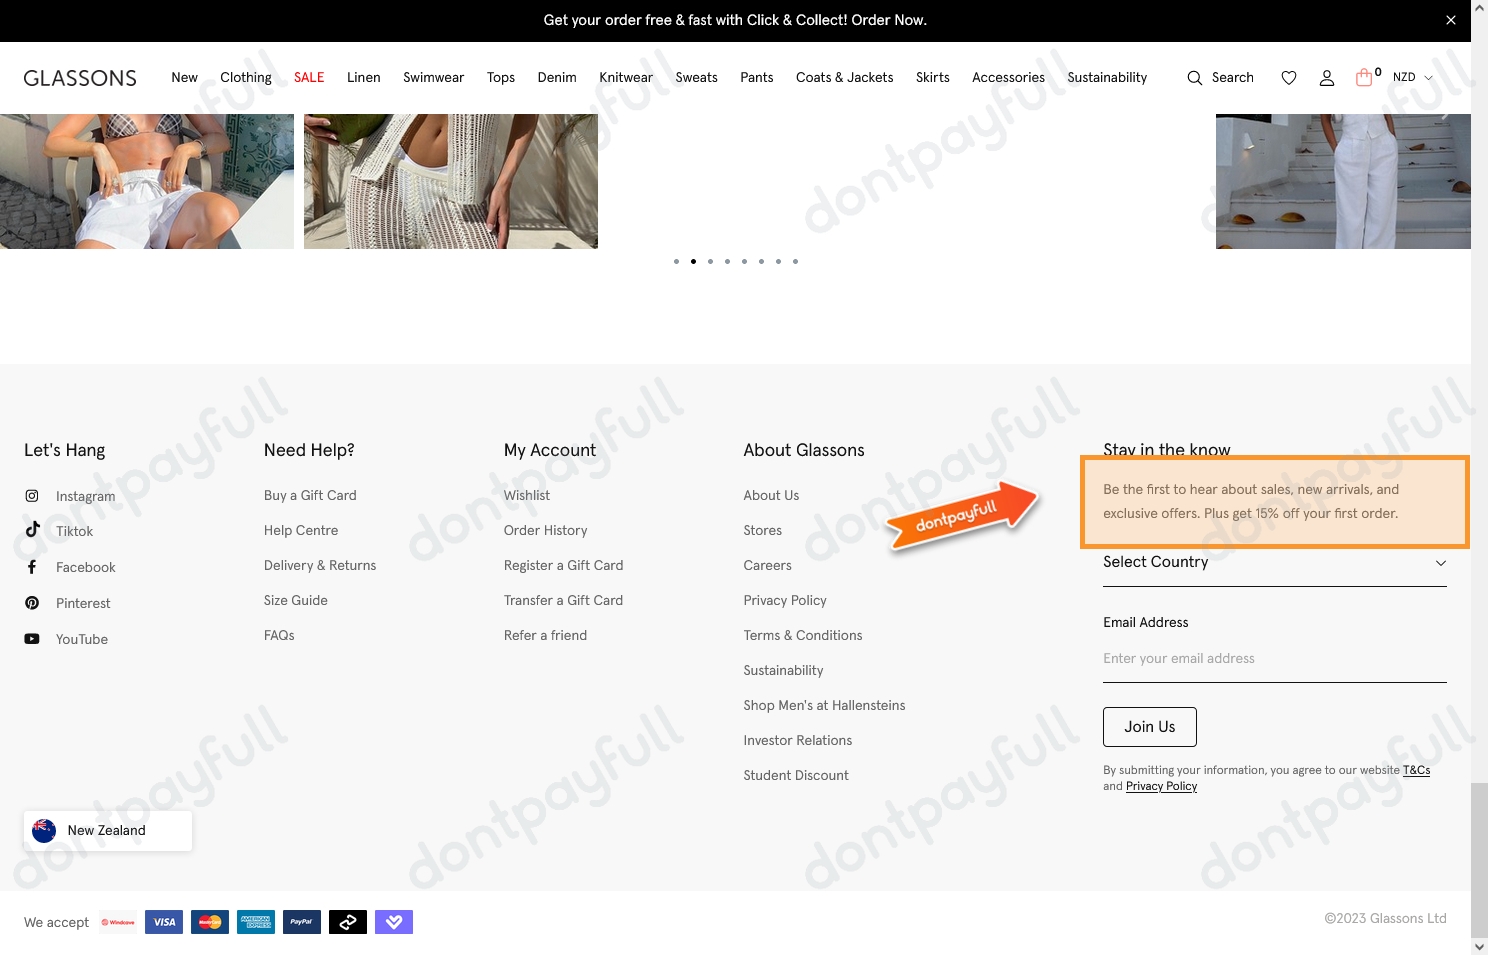Image resolution: width=1488 pixels, height=955 pixels.
Task: Select the second carousel navigation dot
Action: click(x=693, y=261)
